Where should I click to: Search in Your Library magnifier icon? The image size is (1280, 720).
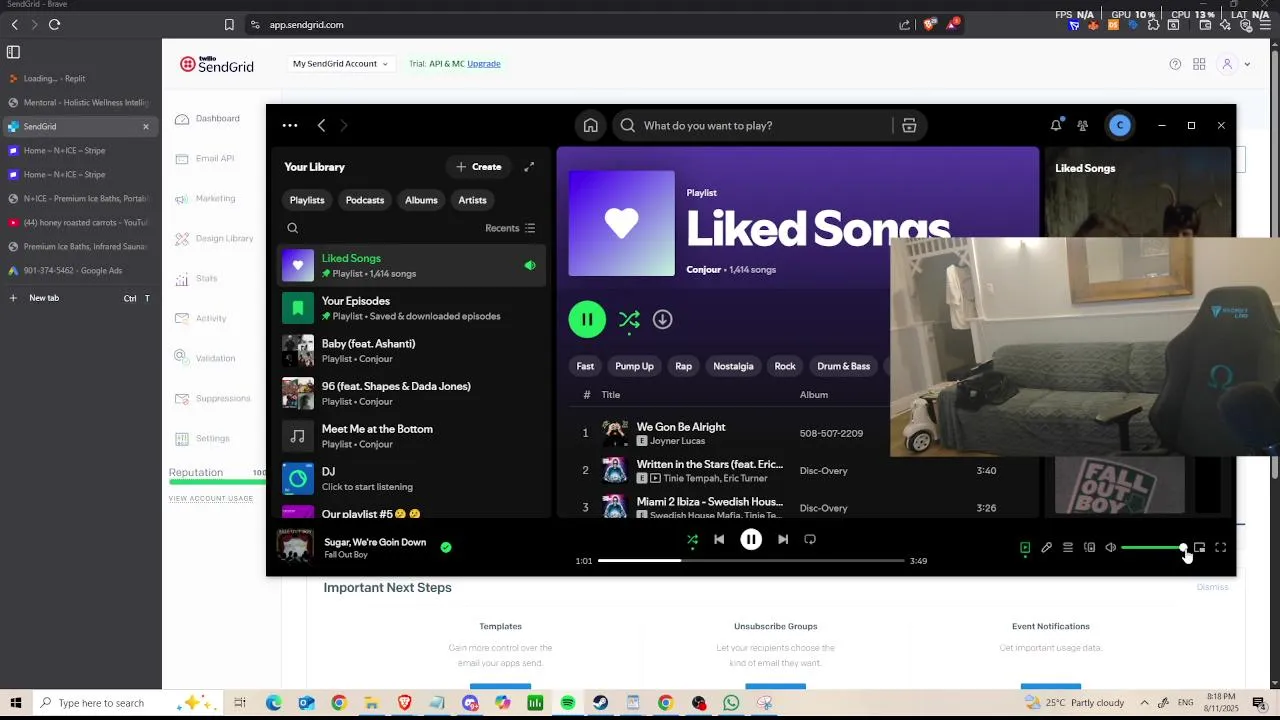point(293,228)
